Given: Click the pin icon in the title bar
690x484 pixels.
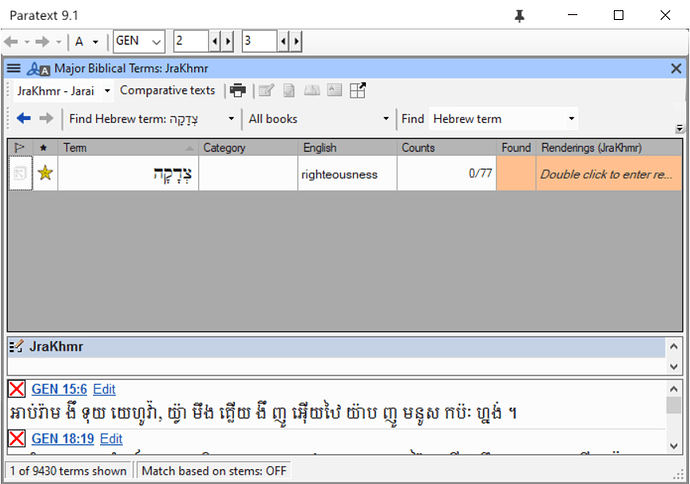Looking at the screenshot, I should [x=520, y=16].
